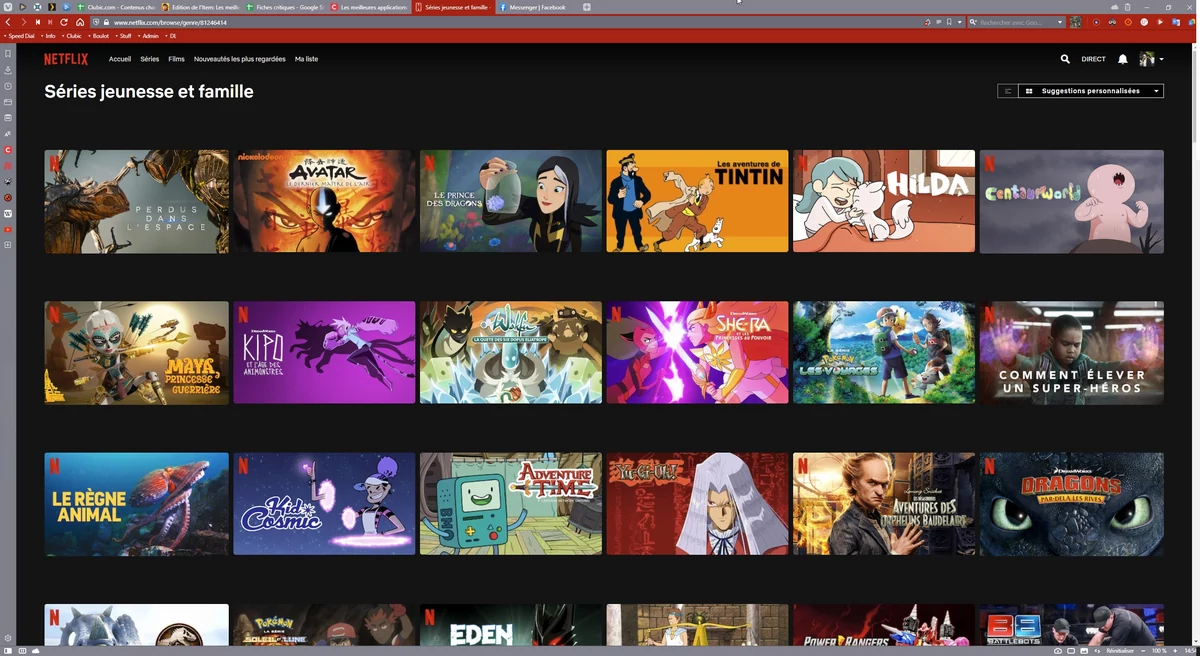Switch to the Clubic.com browser tab
The width and height of the screenshot is (1200, 656).
point(116,7)
